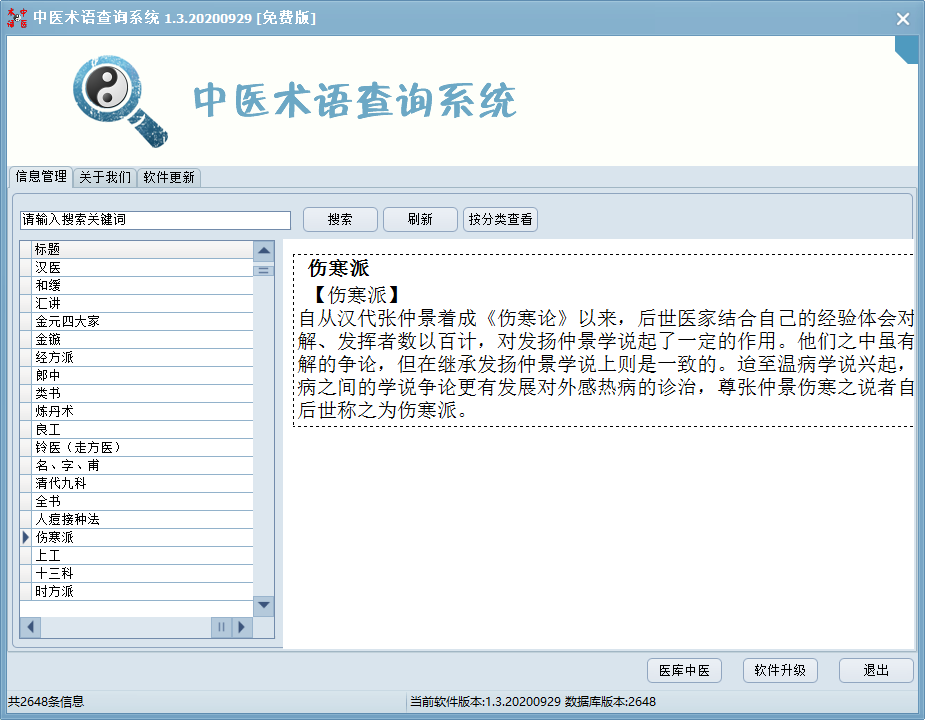Click the vertical scrollbar thumb in list
This screenshot has width=925, height=720.
(x=264, y=270)
